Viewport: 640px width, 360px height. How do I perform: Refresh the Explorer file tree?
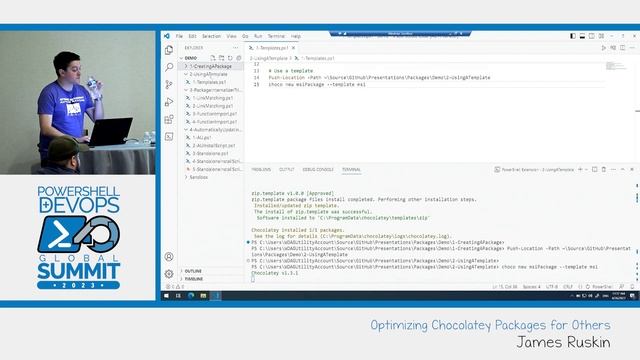click(x=230, y=58)
